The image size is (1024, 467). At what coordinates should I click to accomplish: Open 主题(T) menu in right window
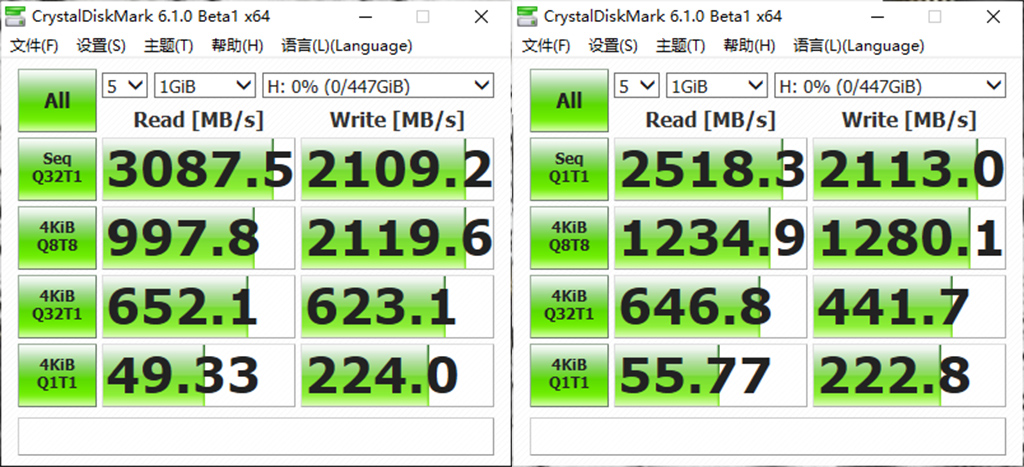tap(680, 46)
